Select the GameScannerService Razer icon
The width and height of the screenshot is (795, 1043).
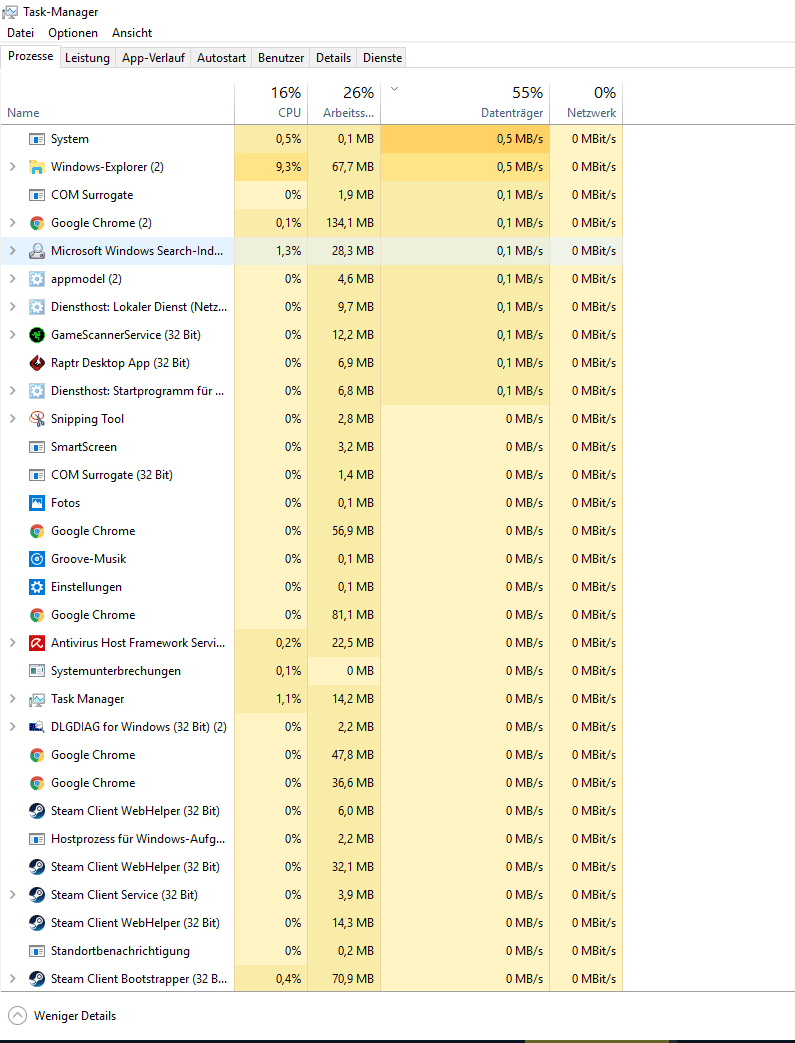(x=37, y=335)
